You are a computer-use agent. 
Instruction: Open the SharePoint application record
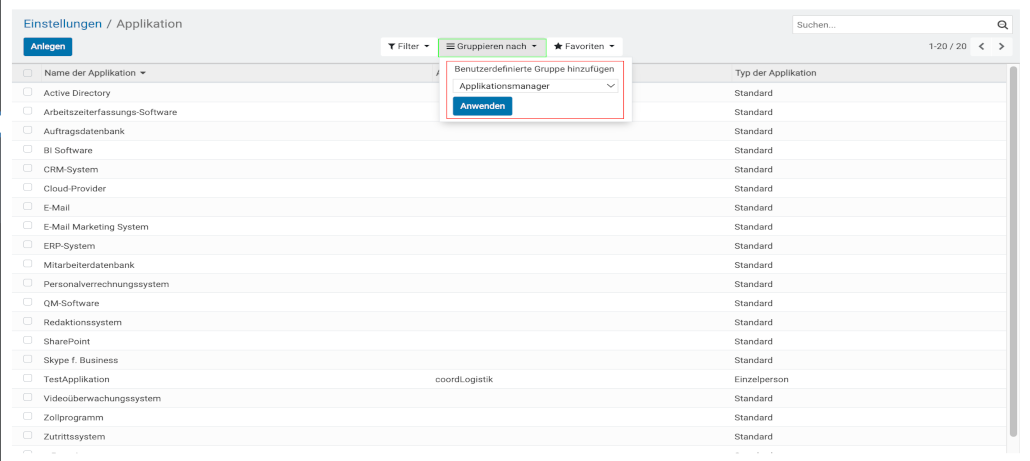point(67,341)
